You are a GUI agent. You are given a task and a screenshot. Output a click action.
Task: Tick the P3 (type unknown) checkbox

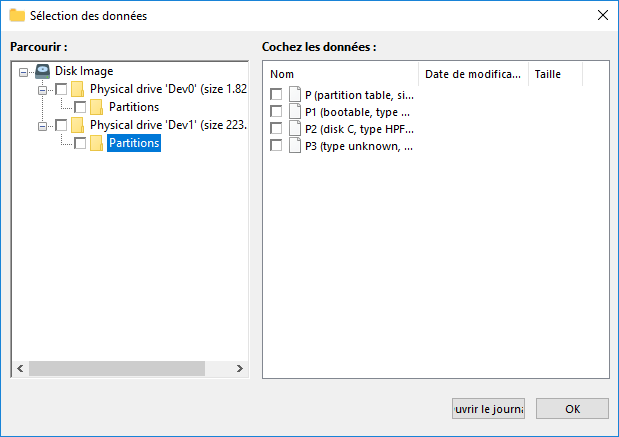click(x=276, y=145)
